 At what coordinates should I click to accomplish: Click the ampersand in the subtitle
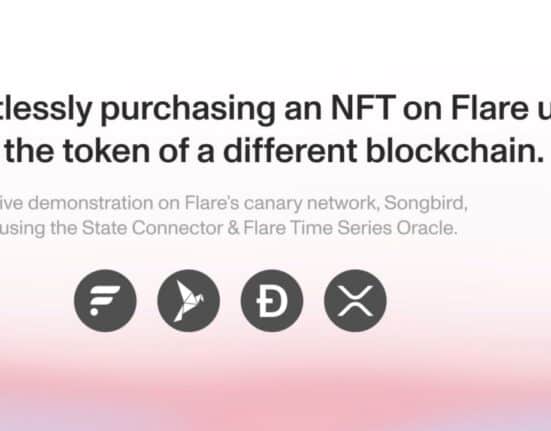233,228
